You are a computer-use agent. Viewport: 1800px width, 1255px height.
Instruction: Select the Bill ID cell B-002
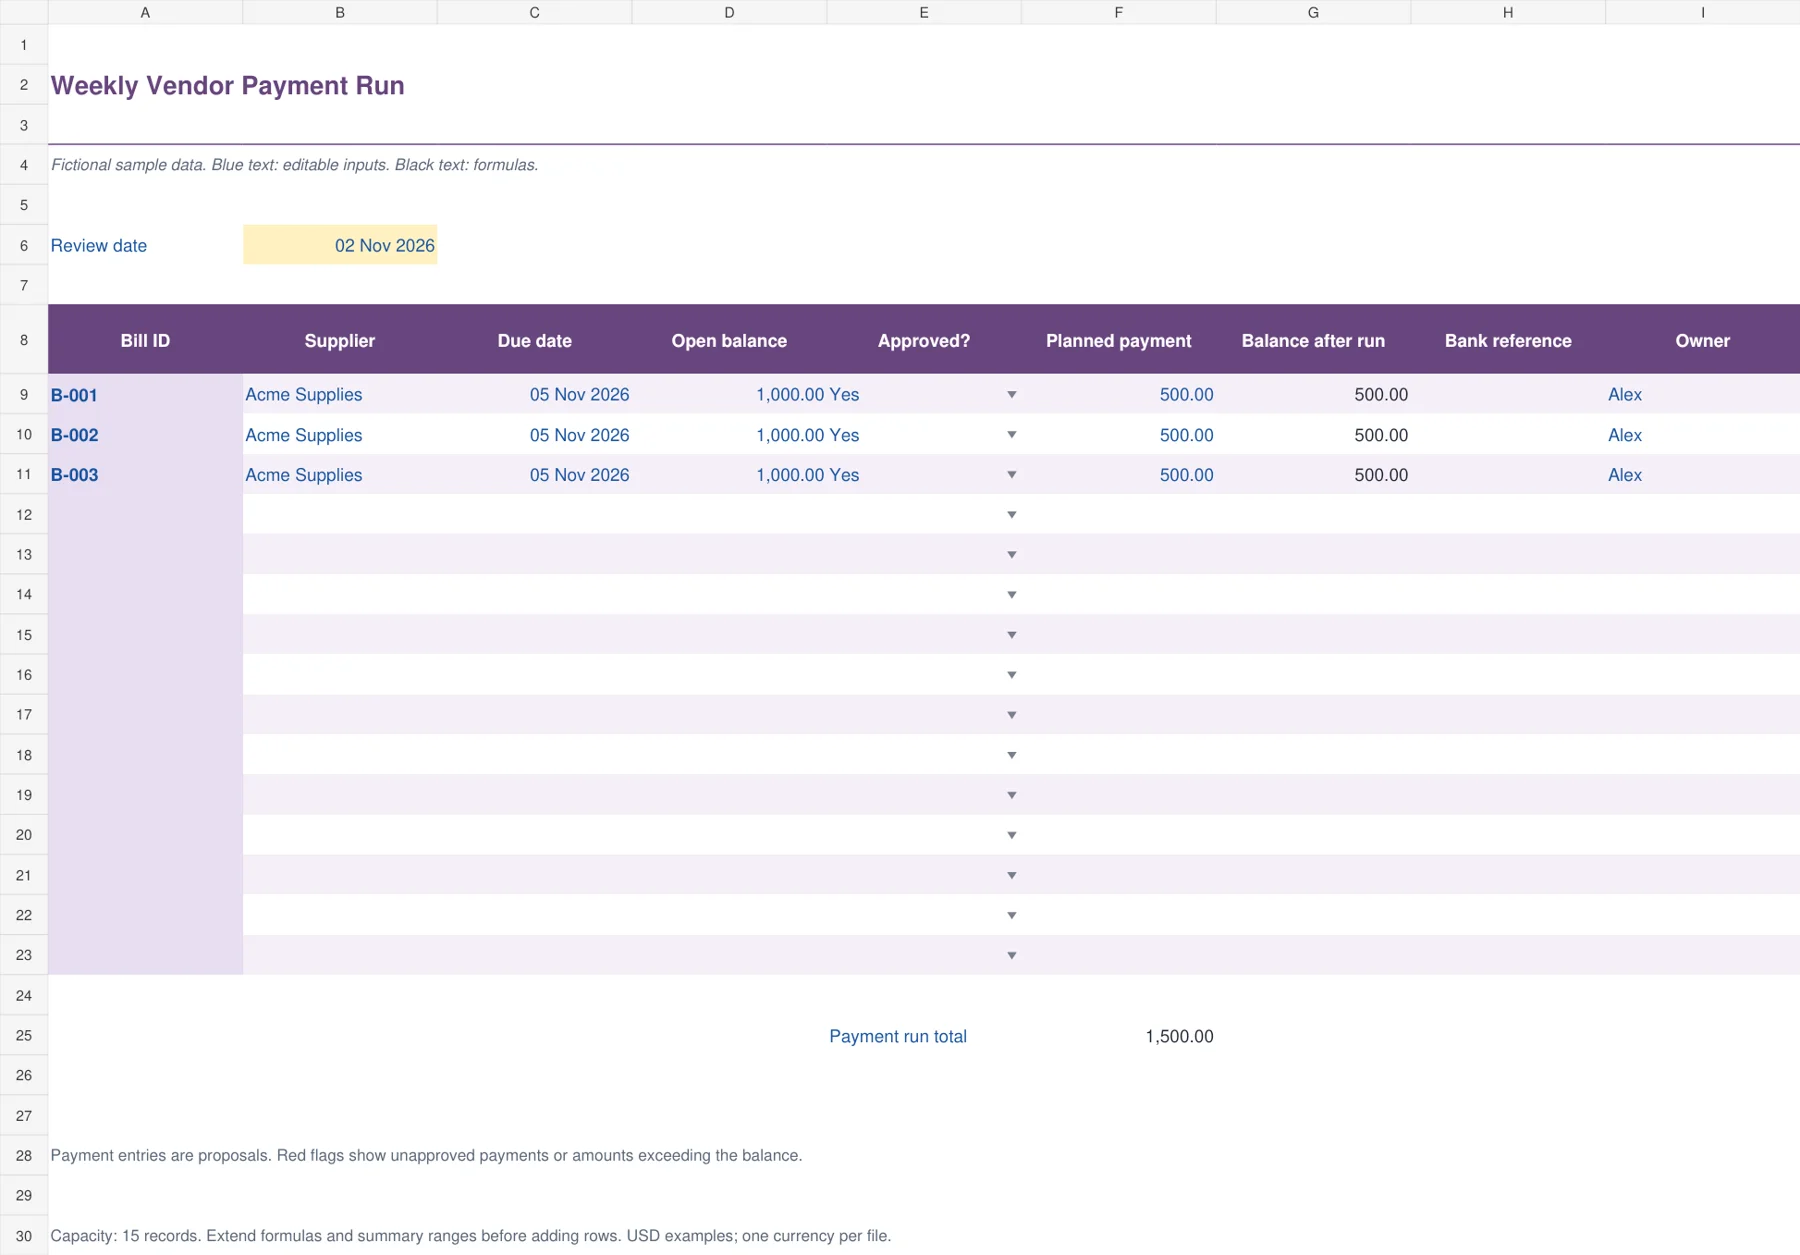145,435
